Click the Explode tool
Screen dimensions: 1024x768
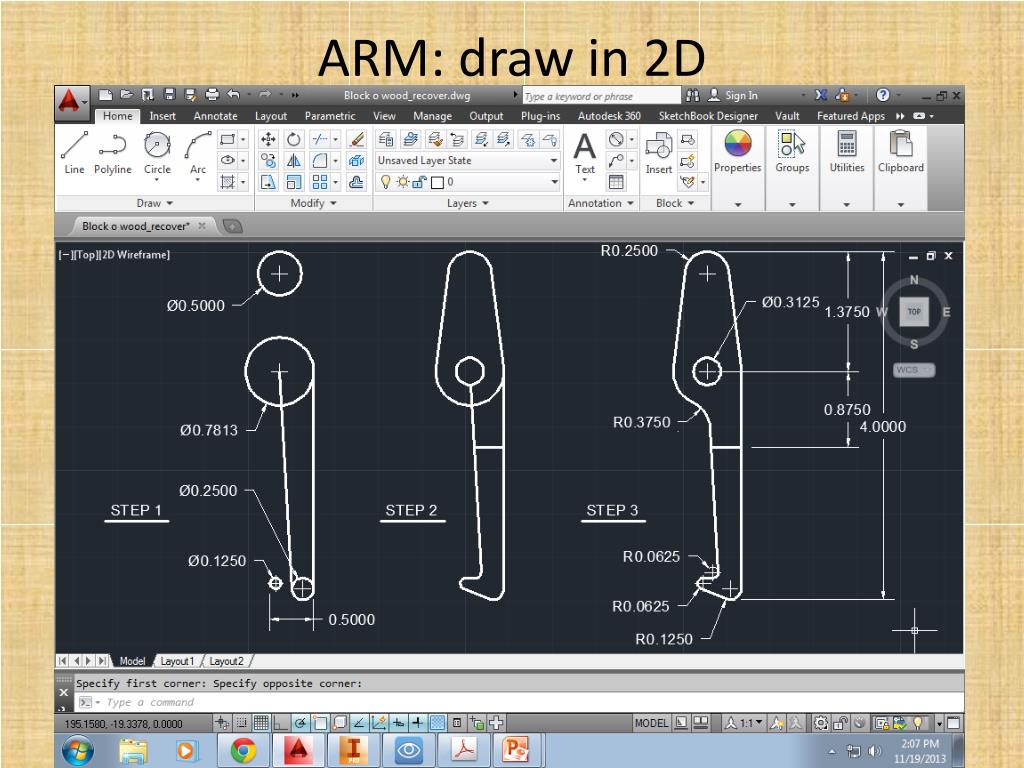click(x=357, y=160)
